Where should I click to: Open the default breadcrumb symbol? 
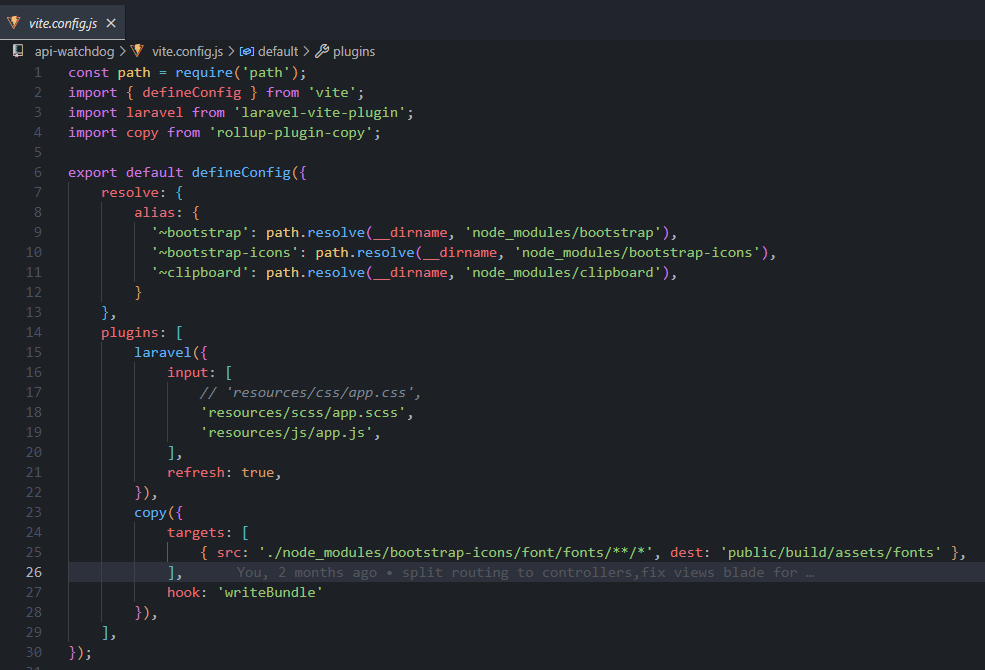tap(278, 51)
